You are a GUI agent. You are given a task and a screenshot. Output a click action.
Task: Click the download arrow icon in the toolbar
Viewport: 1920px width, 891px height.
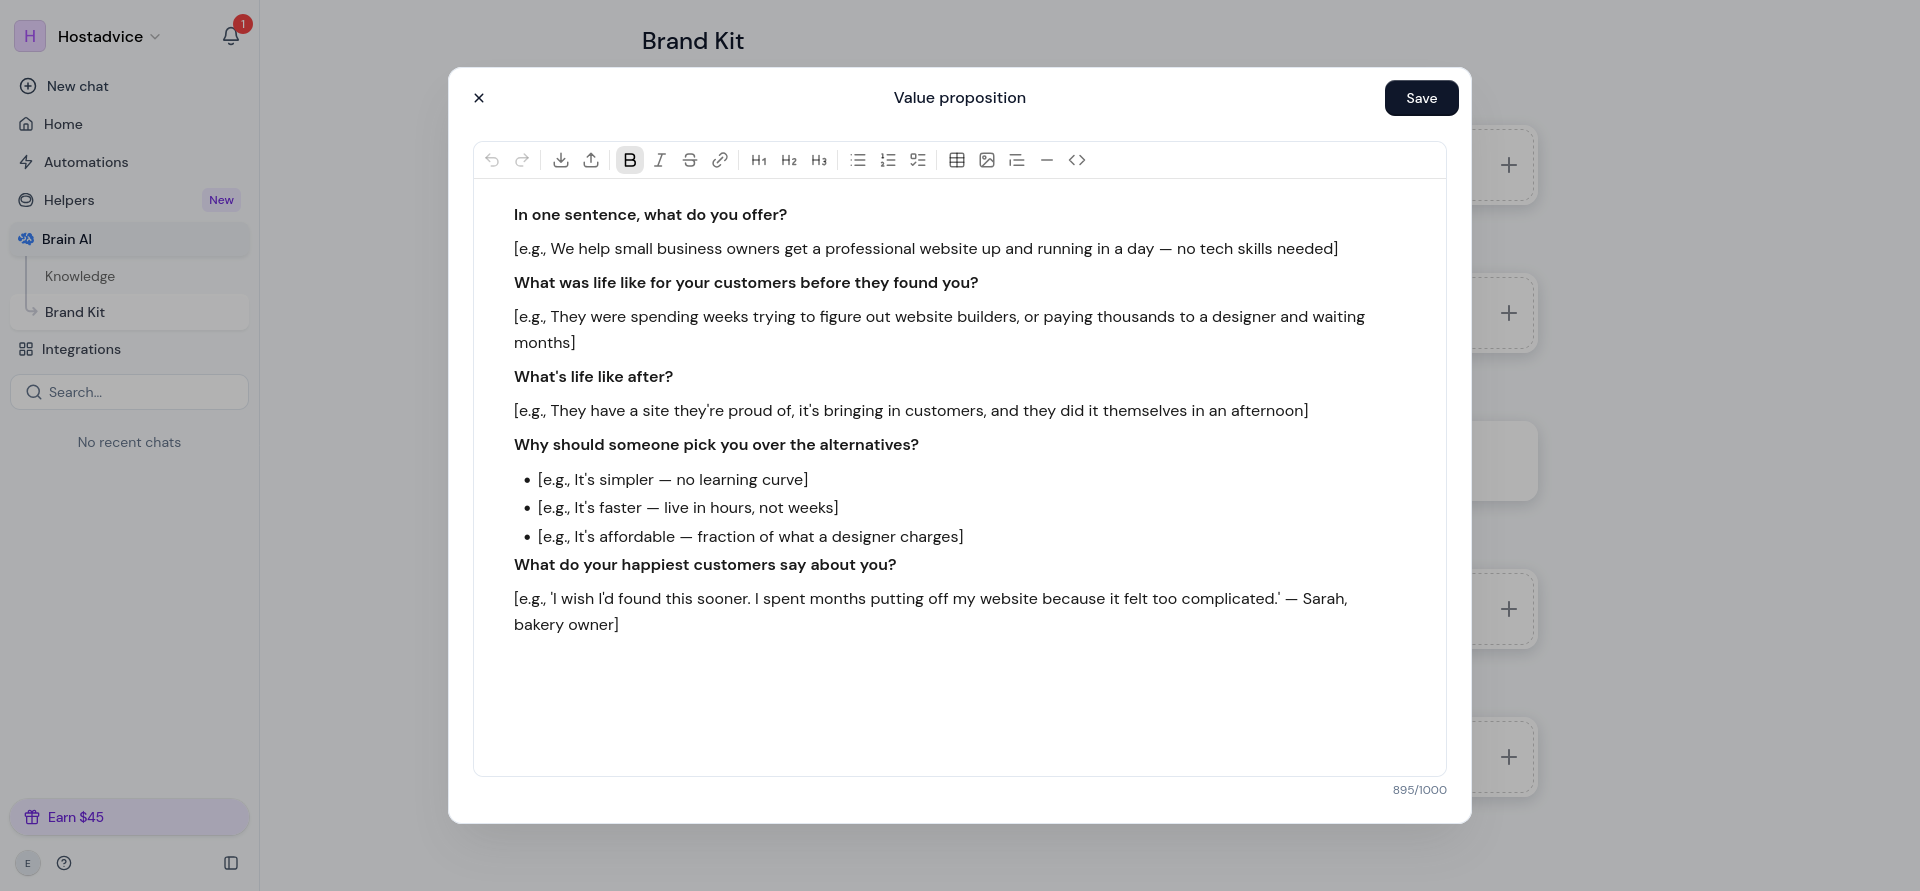561,160
